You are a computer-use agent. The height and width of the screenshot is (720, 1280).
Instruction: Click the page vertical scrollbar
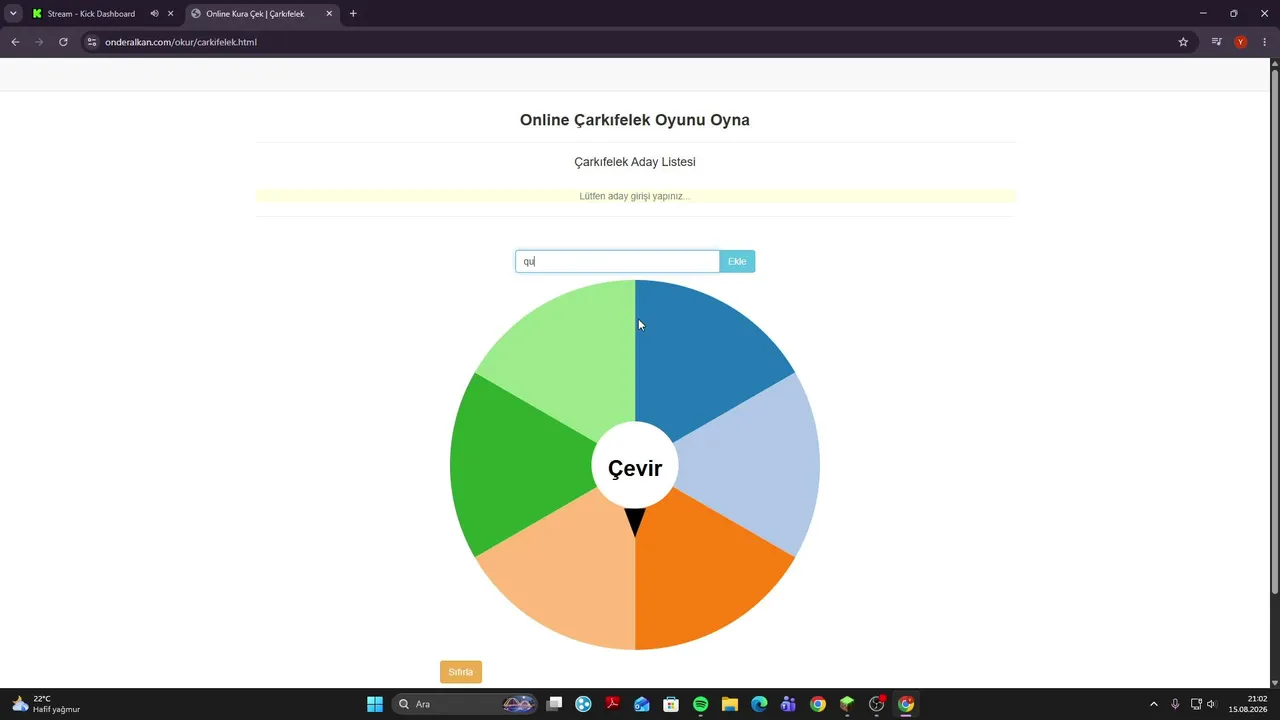(1274, 330)
